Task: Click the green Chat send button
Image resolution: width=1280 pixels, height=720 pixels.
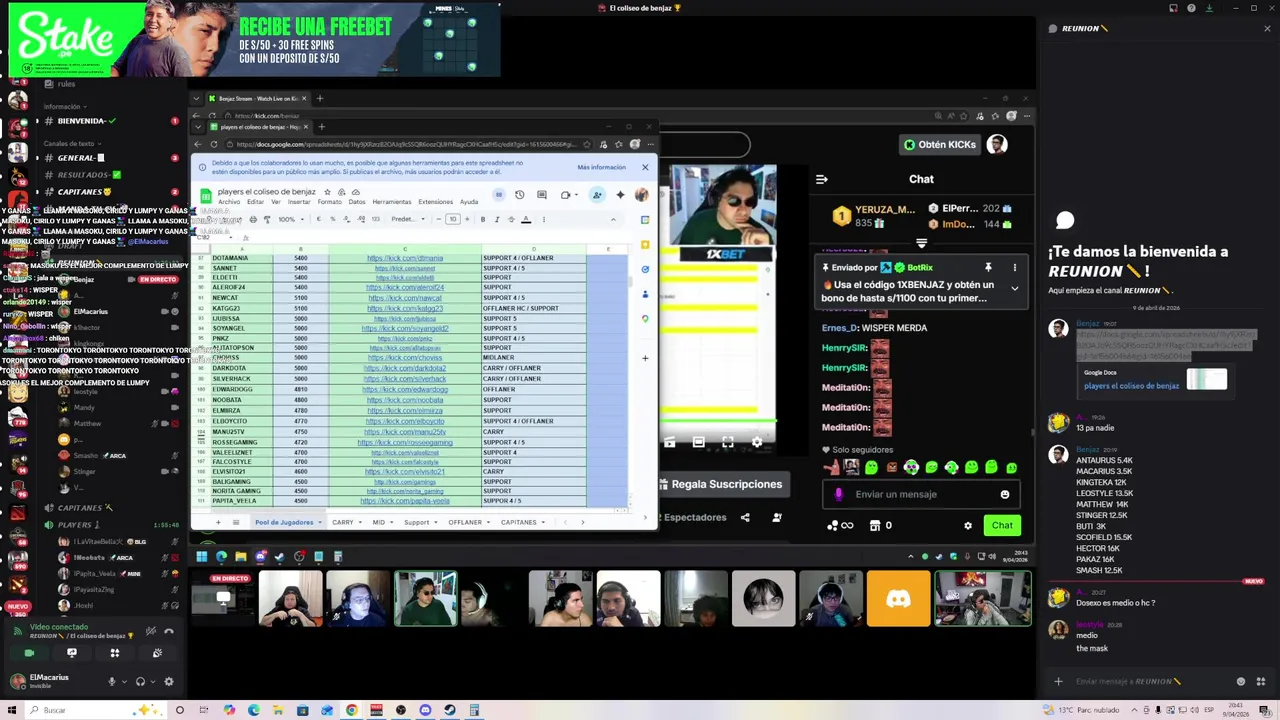Action: click(x=1002, y=526)
